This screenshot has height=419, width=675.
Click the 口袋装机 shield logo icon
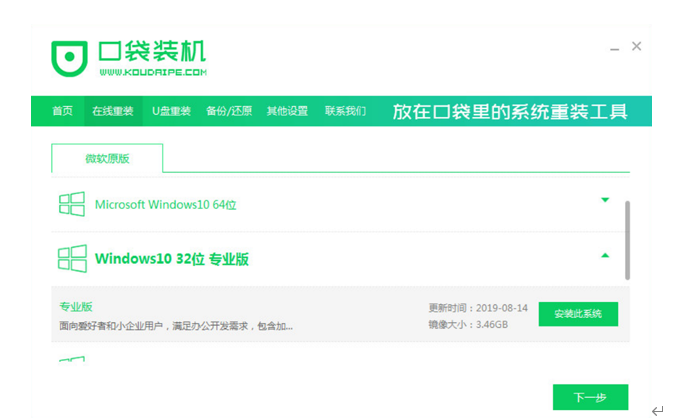coord(69,58)
